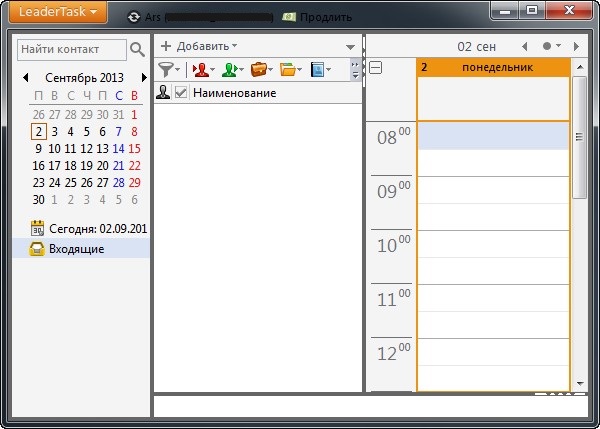Go to next month in mini calendar
Screen dimensions: 600x429
[x=144, y=77]
